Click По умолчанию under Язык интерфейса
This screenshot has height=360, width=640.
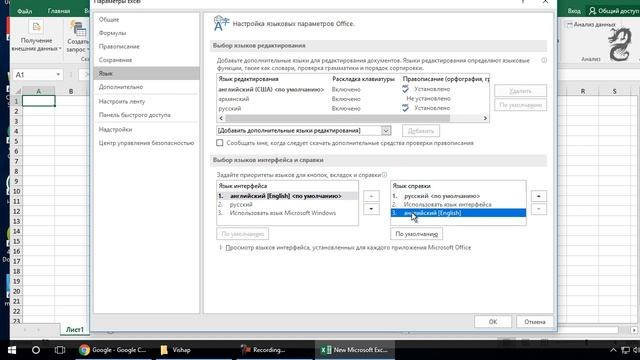242,234
